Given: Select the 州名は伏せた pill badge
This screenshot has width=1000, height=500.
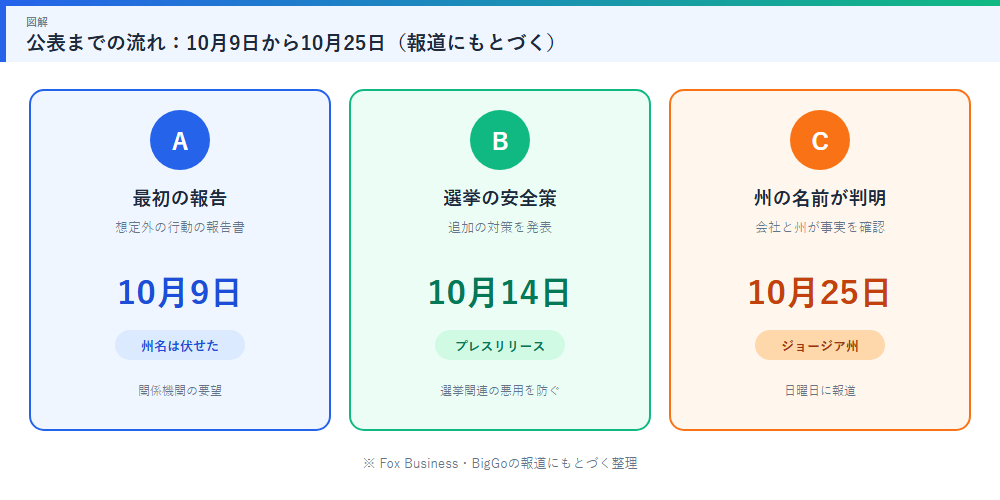Looking at the screenshot, I should 180,345.
